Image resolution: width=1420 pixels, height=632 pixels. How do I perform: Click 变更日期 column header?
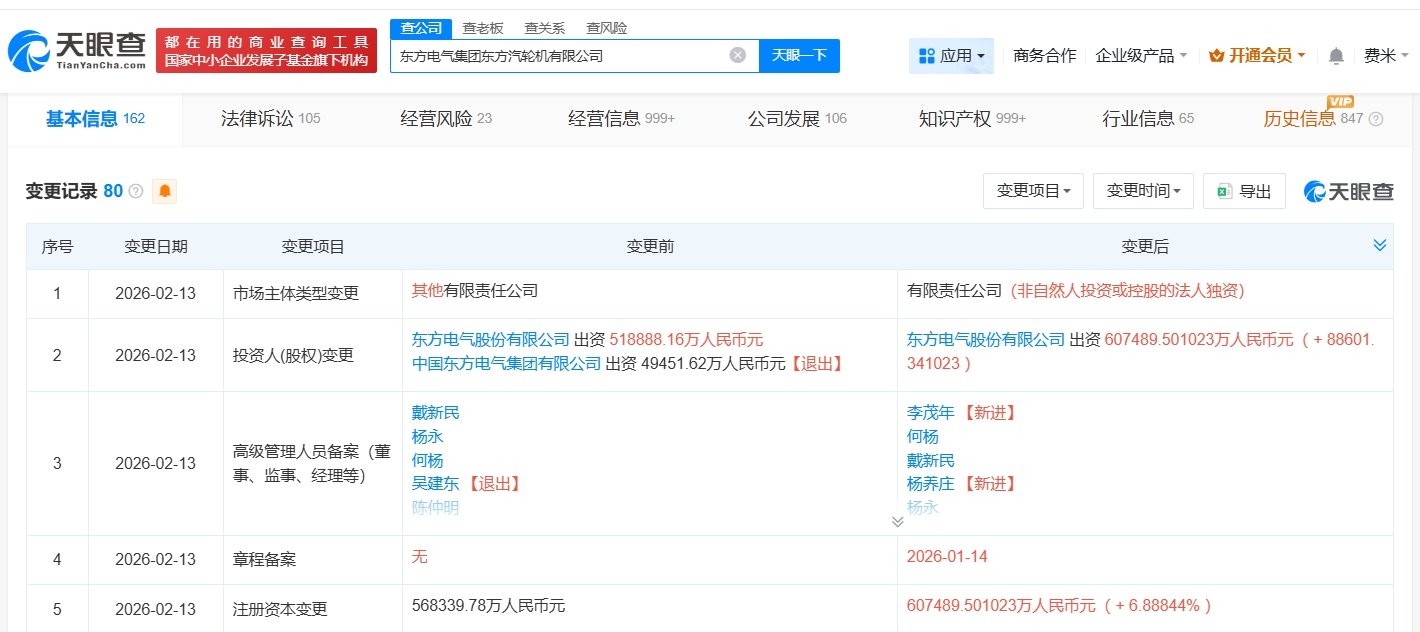tap(156, 247)
